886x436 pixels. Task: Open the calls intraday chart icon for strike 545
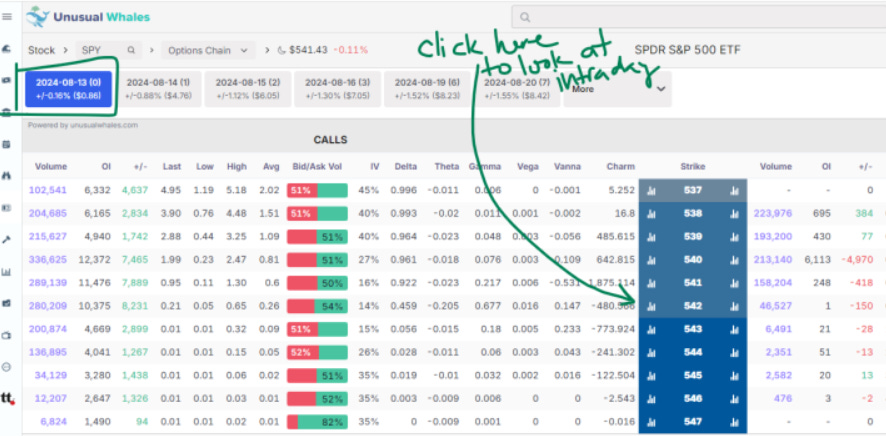[651, 376]
